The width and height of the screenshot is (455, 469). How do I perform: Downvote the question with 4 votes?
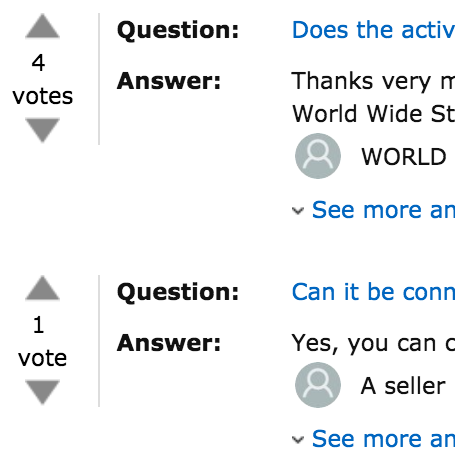pyautogui.click(x=43, y=130)
